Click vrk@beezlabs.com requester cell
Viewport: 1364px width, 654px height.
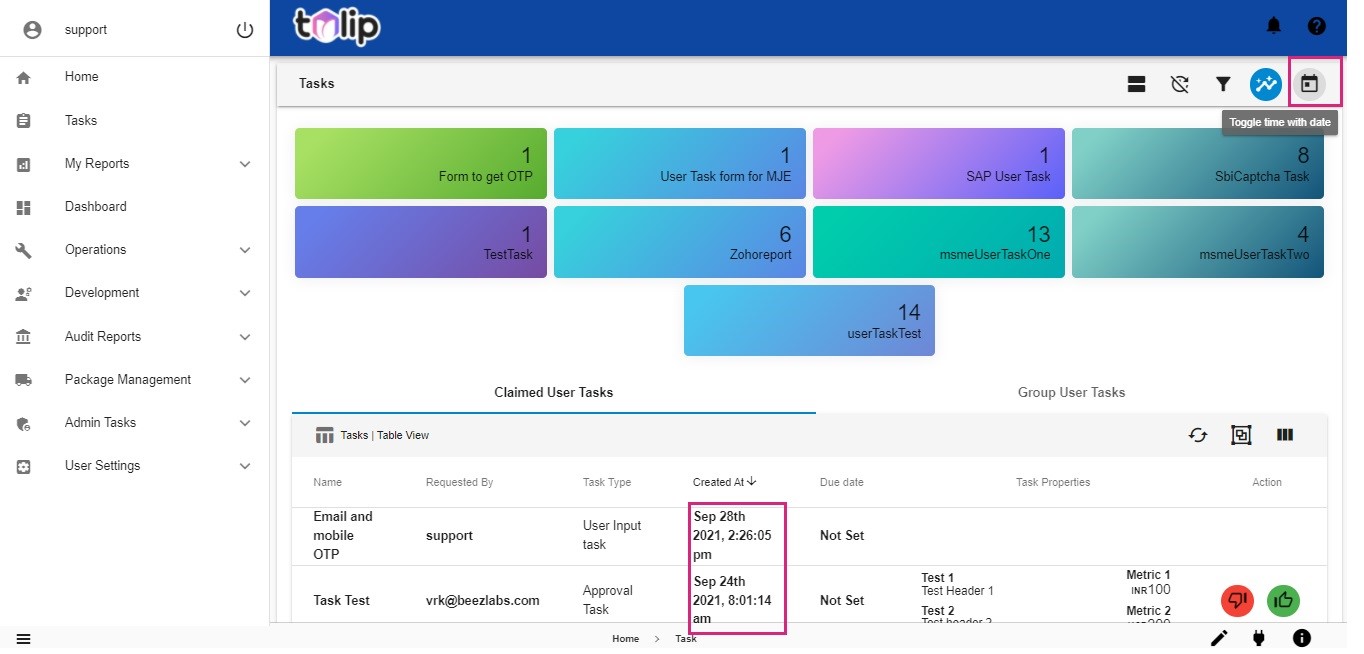[482, 601]
